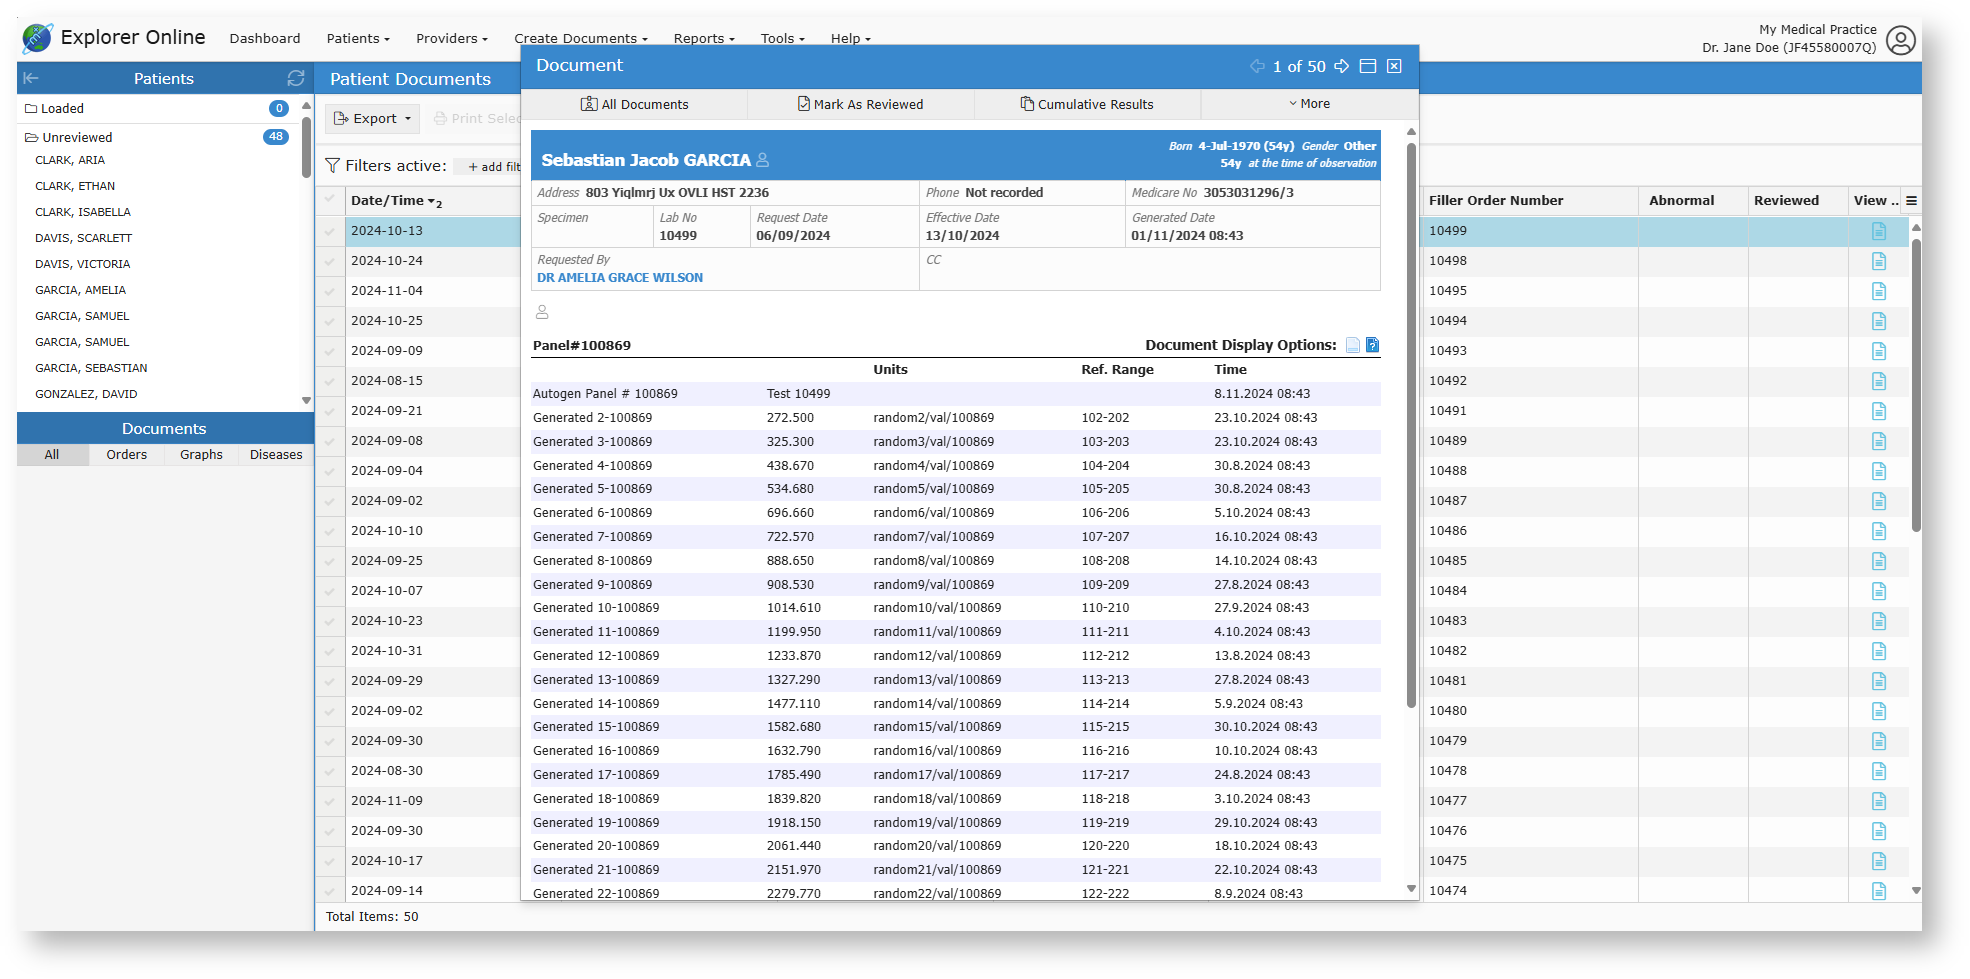Click patient icon next to Sebastian Jacob GARCIA
Image resolution: width=1970 pixels, height=979 pixels.
click(x=763, y=160)
